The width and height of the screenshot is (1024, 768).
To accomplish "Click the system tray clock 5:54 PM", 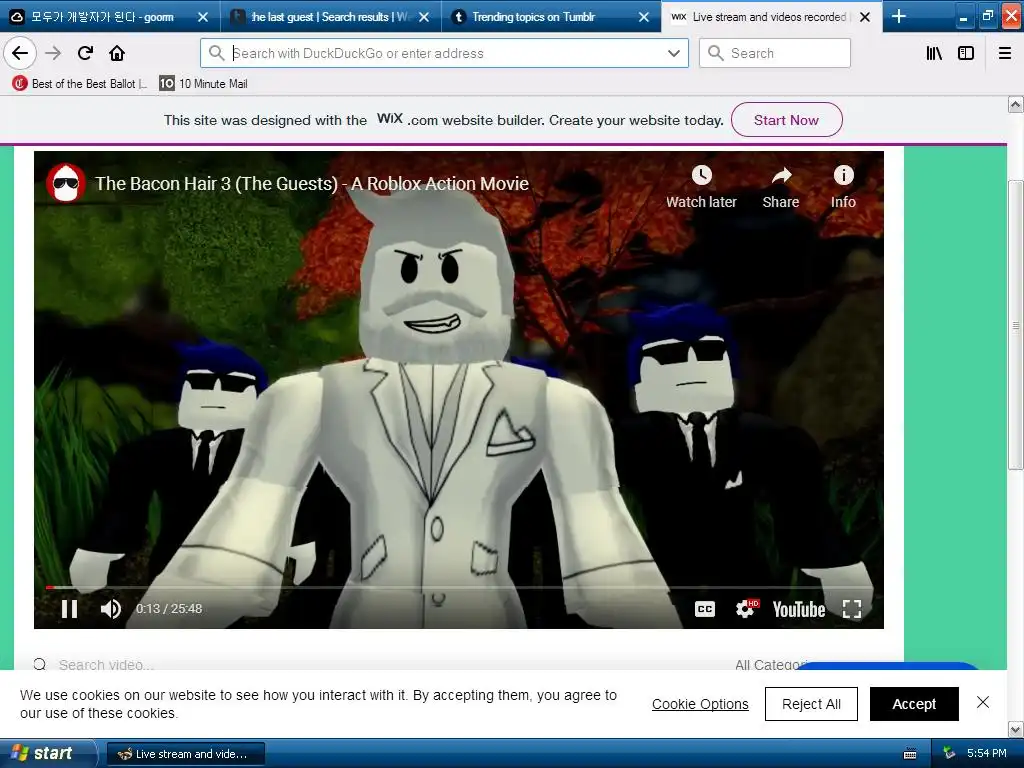I will pyautogui.click(x=986, y=753).
